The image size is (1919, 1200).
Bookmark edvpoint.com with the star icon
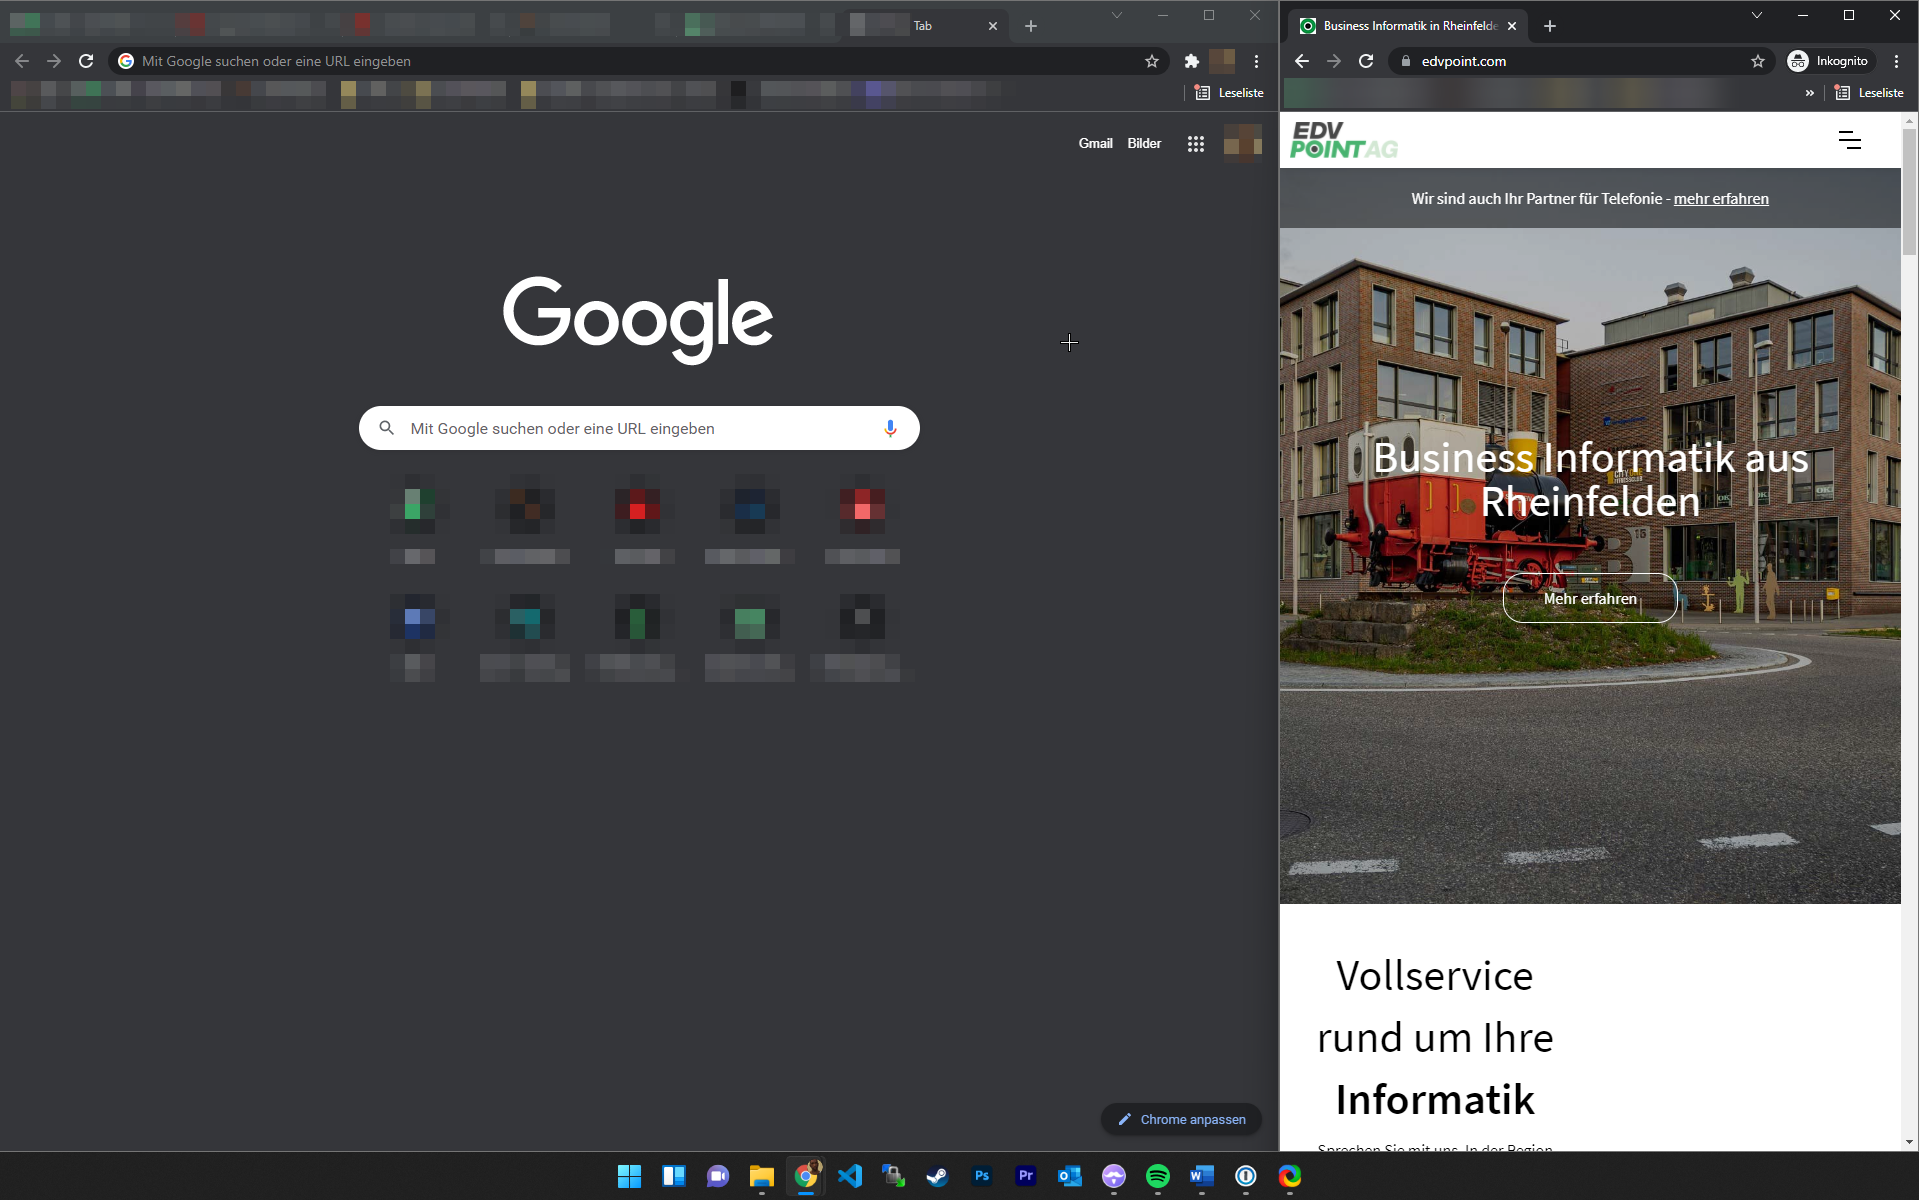1757,61
